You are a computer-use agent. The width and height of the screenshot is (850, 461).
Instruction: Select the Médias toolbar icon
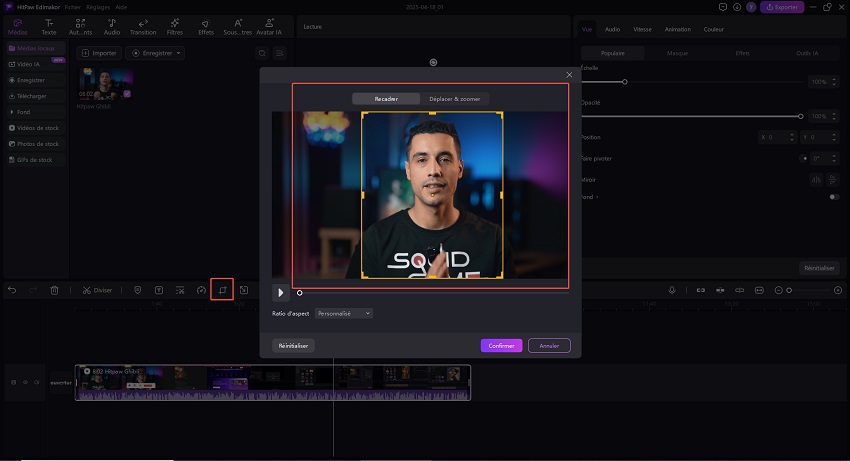pyautogui.click(x=17, y=27)
